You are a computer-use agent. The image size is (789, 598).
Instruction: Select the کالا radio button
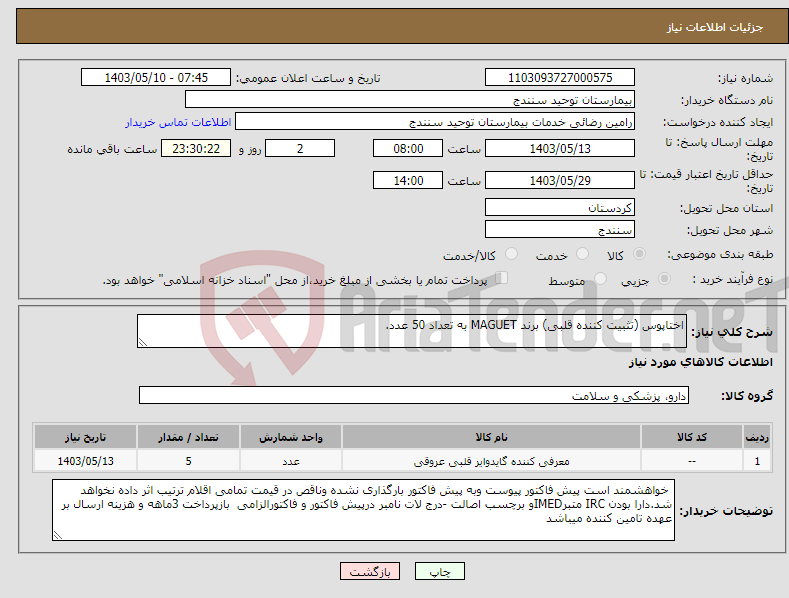640,254
